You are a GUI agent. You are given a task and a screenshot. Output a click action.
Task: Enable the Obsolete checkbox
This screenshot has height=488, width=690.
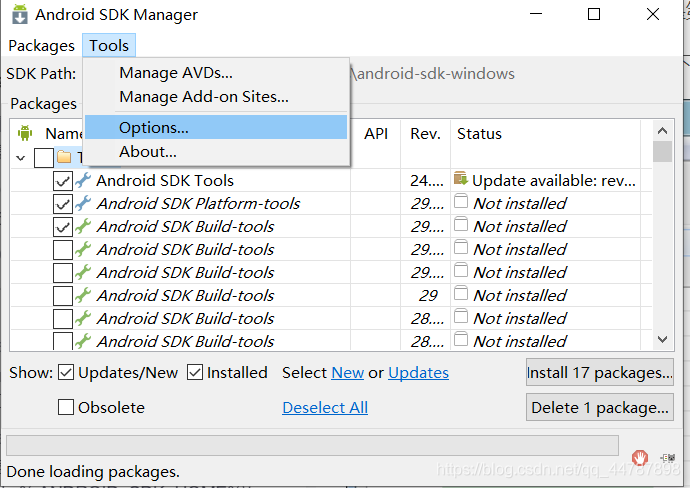[x=66, y=407]
